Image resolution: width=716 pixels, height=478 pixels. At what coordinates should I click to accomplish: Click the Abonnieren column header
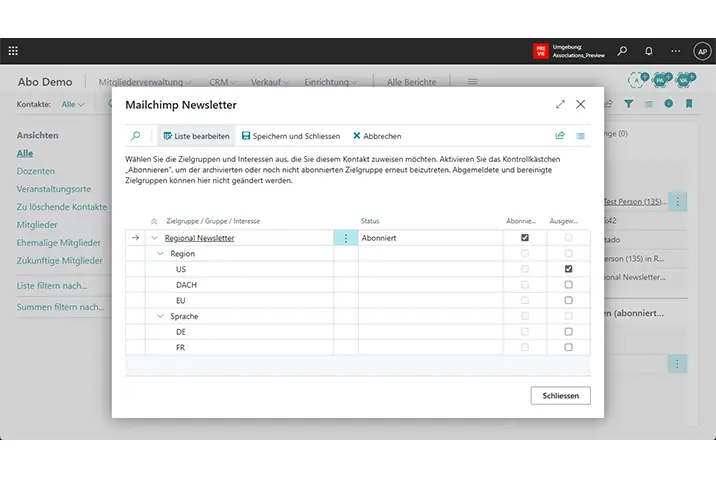coord(521,221)
